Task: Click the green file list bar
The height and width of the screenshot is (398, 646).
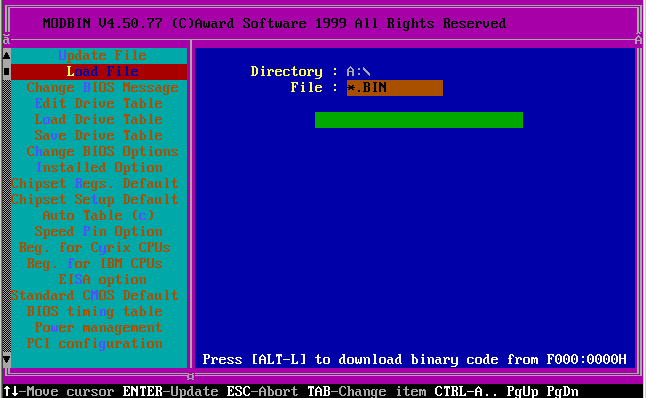Action: click(x=419, y=120)
